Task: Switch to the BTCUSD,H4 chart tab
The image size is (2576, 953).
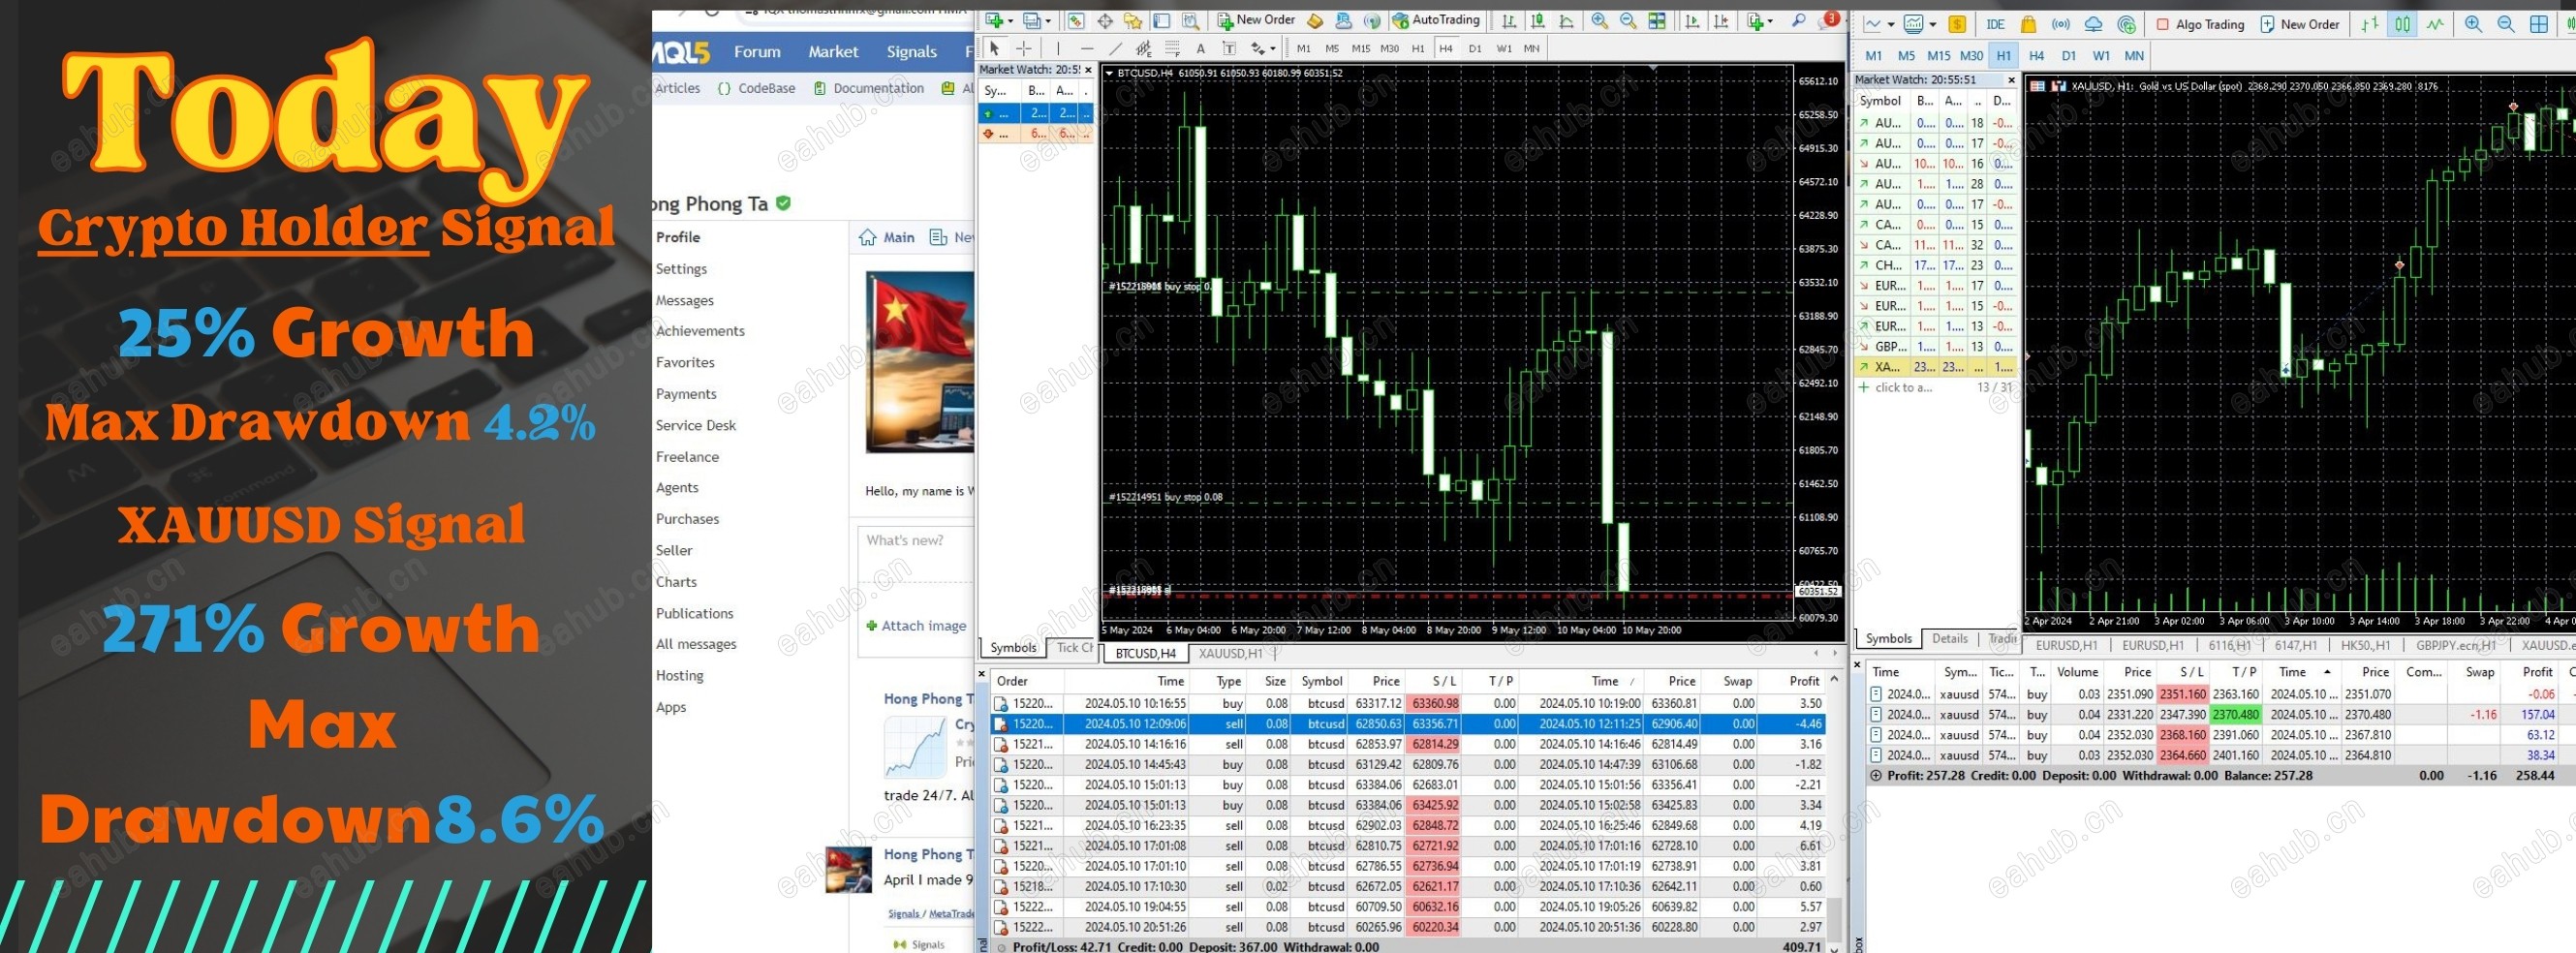Action: point(1145,654)
